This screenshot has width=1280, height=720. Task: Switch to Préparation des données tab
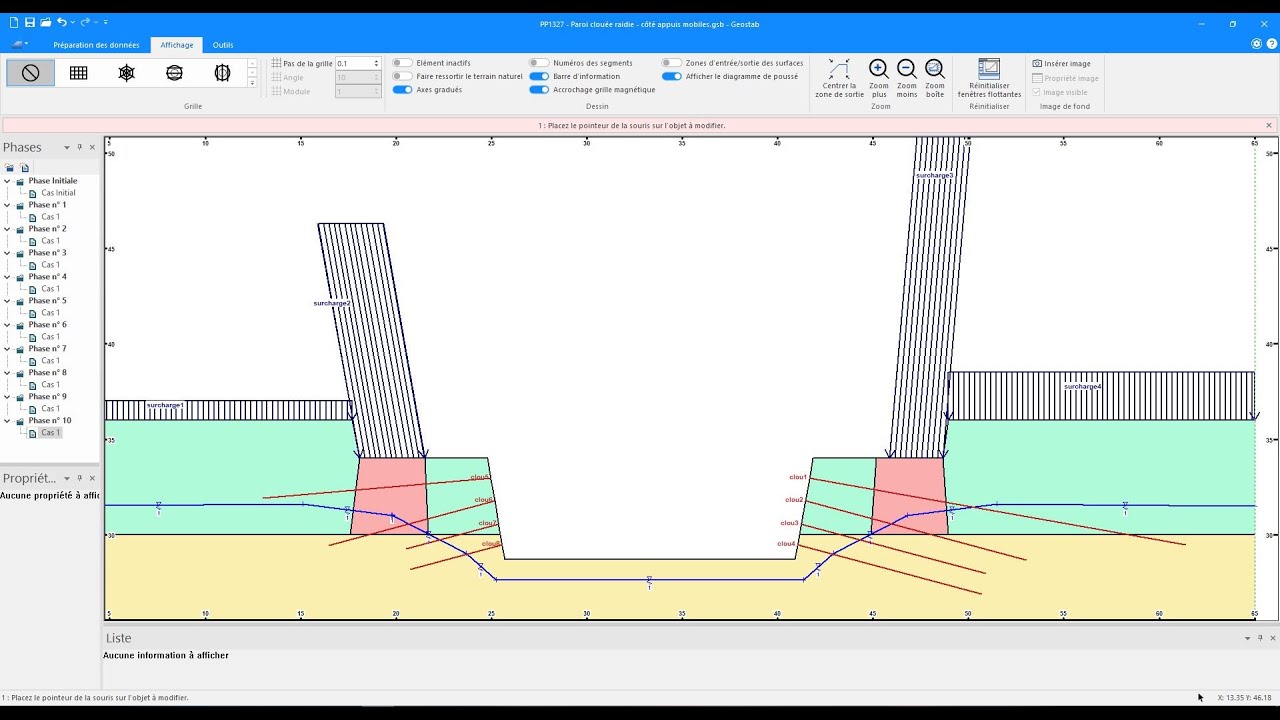point(96,45)
